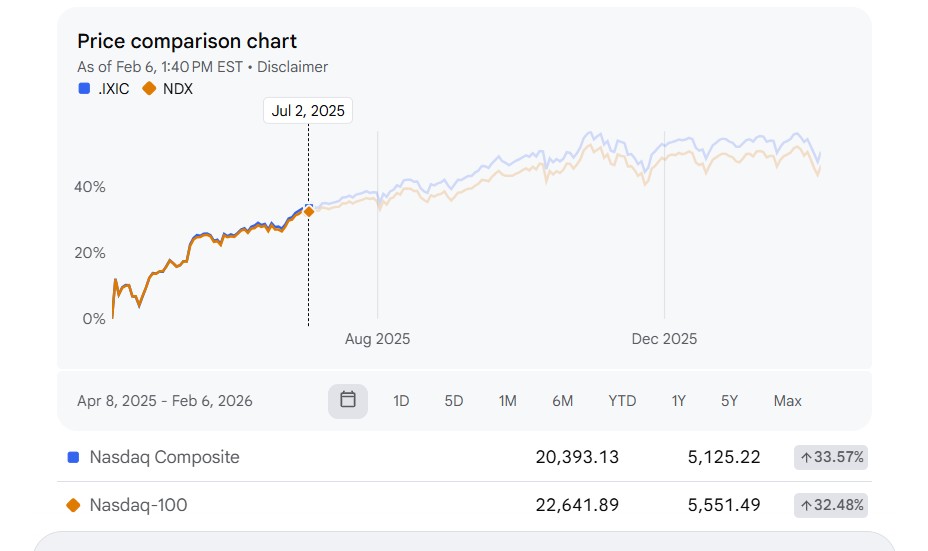Select the 5Y time range

click(729, 401)
